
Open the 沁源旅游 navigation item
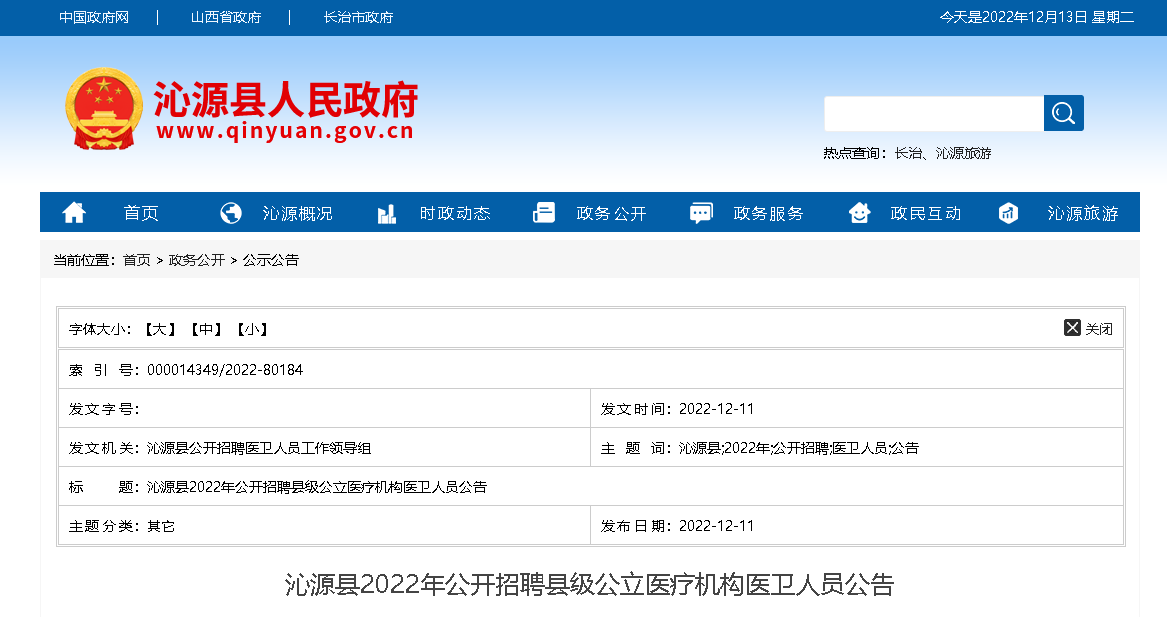[x=1083, y=214]
